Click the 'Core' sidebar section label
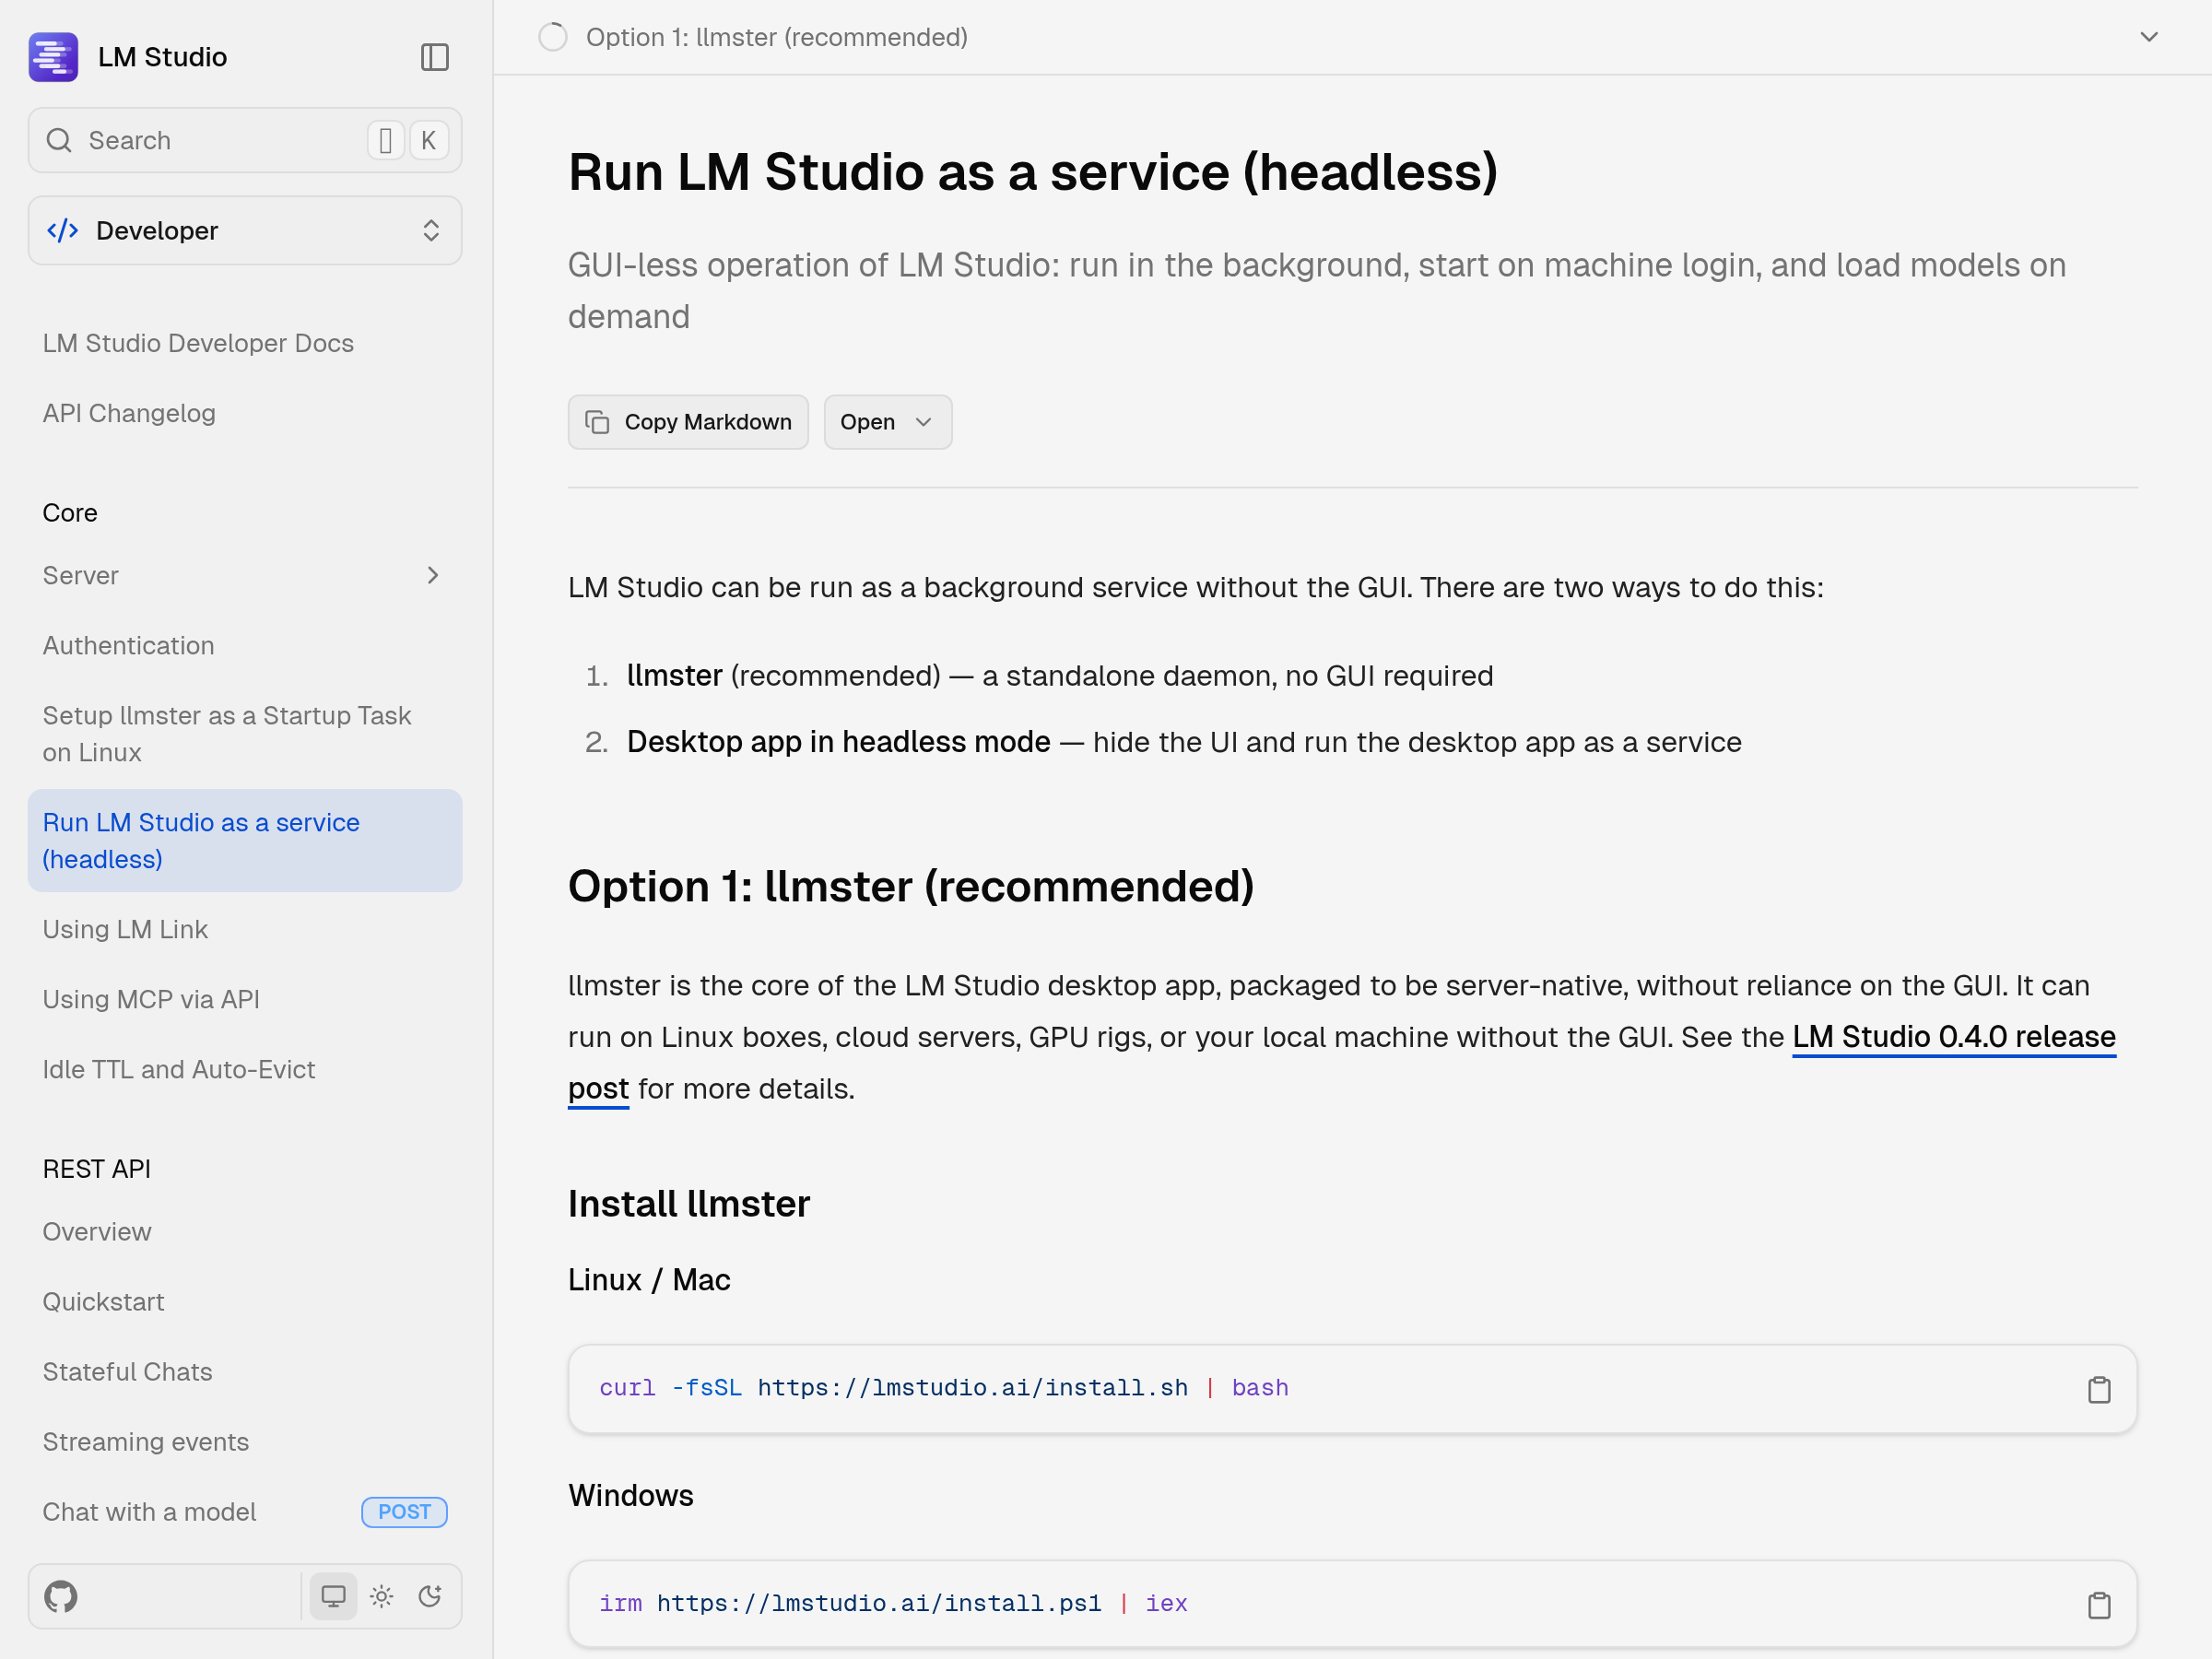The width and height of the screenshot is (2212, 1659). 70,513
